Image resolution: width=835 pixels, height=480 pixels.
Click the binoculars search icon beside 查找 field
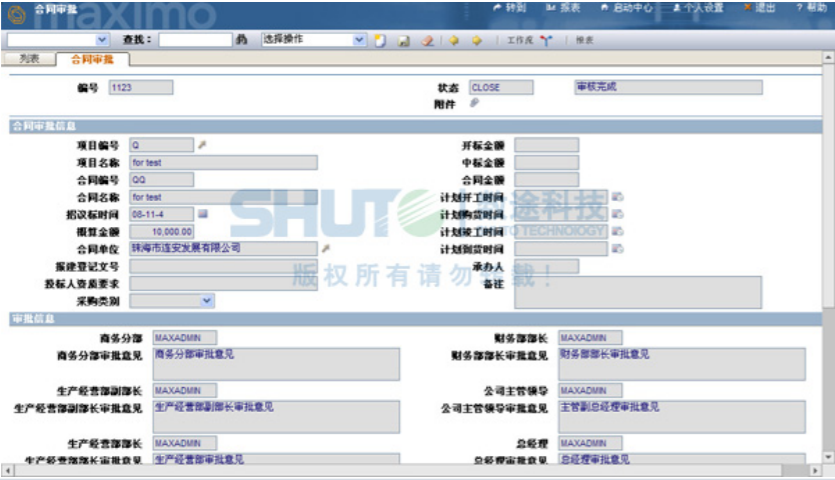click(242, 40)
